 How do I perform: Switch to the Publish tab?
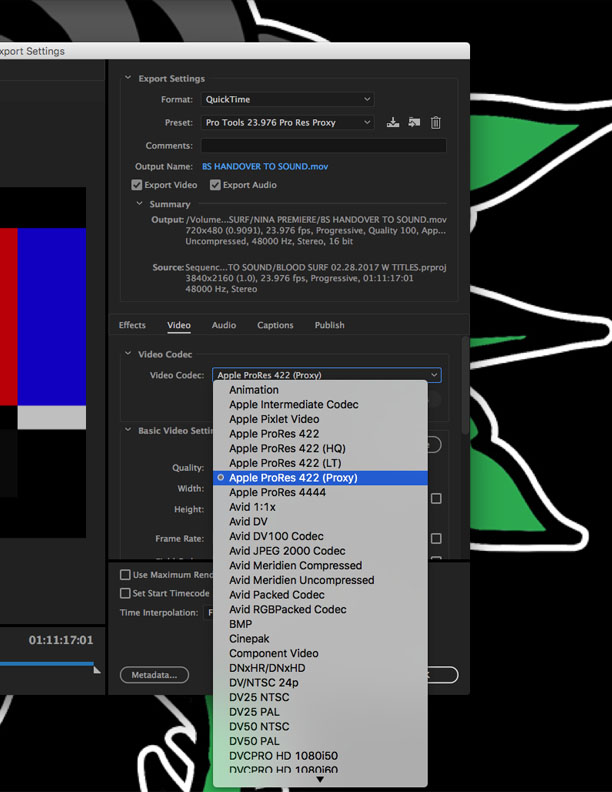coord(329,325)
